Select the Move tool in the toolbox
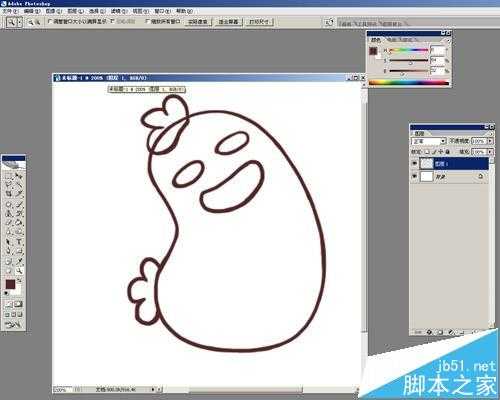This screenshot has width=500, height=400. (19, 176)
